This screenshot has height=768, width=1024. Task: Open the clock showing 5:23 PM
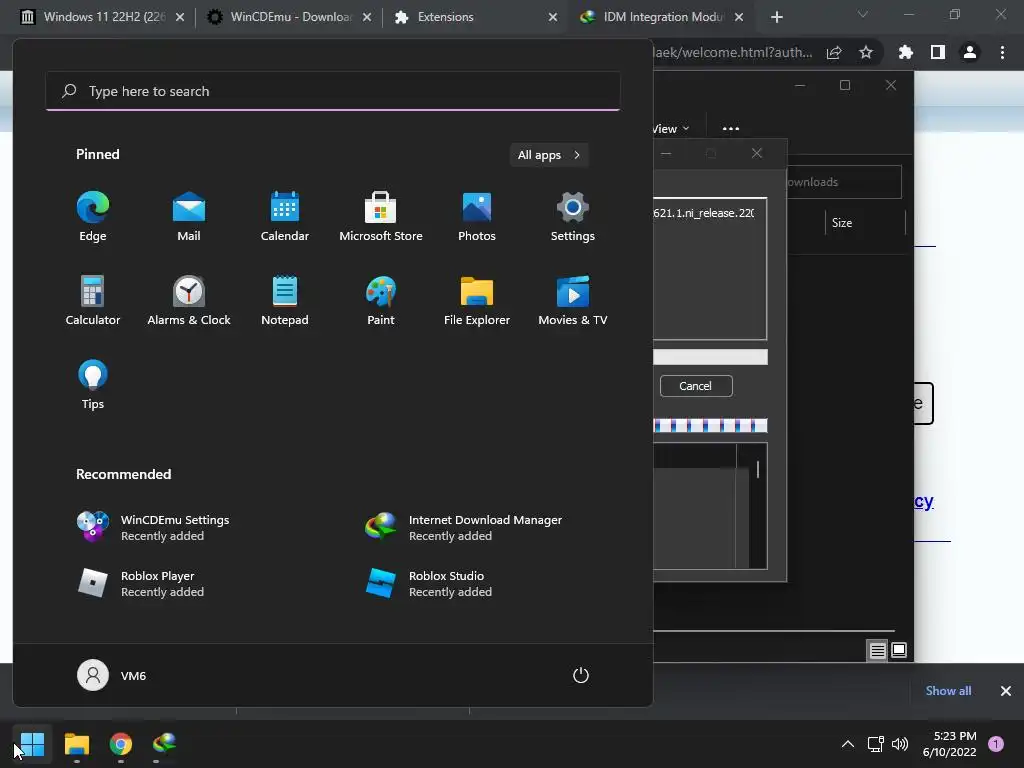click(950, 744)
